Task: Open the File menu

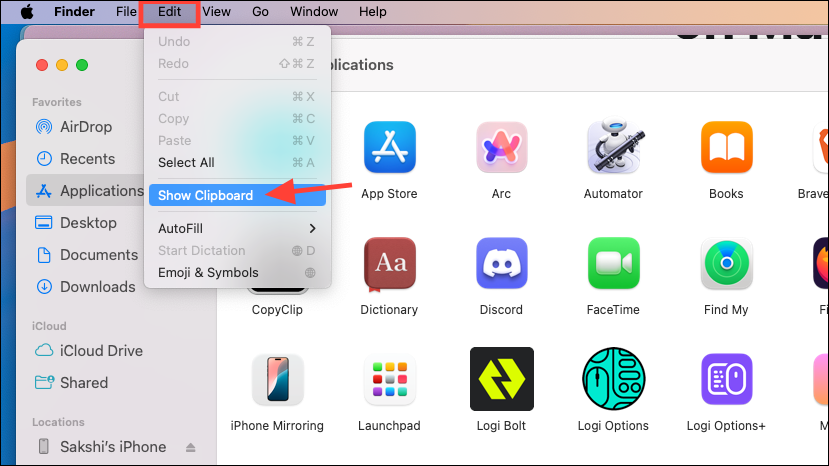Action: pos(126,12)
